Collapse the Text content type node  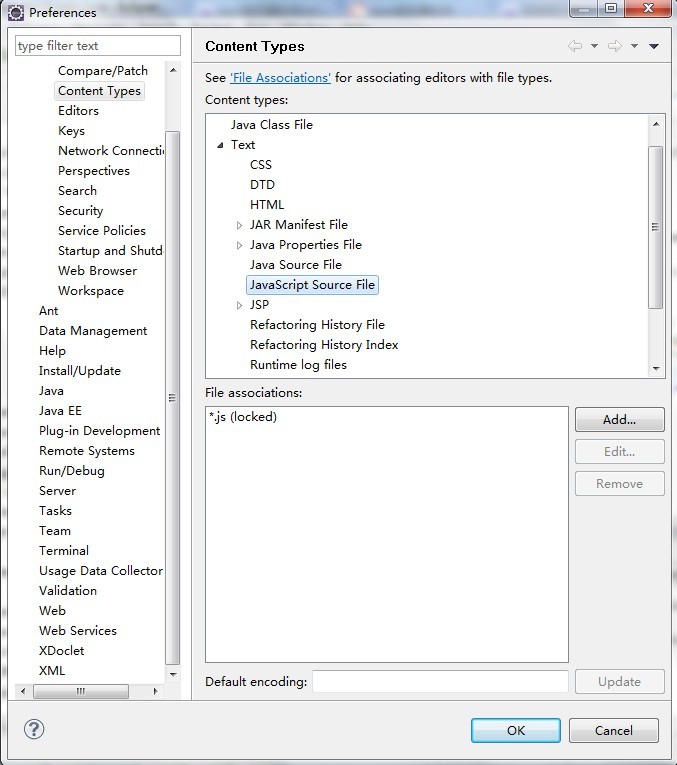point(220,145)
